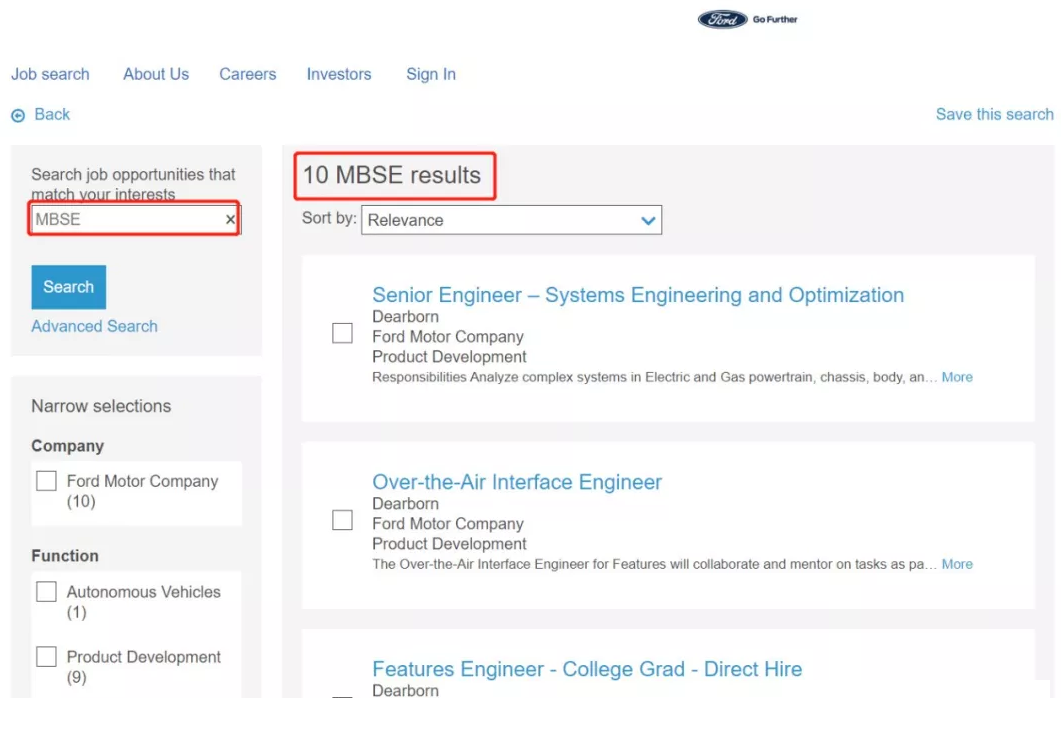
Task: Clear the MBSE search field with the X
Action: click(x=230, y=219)
